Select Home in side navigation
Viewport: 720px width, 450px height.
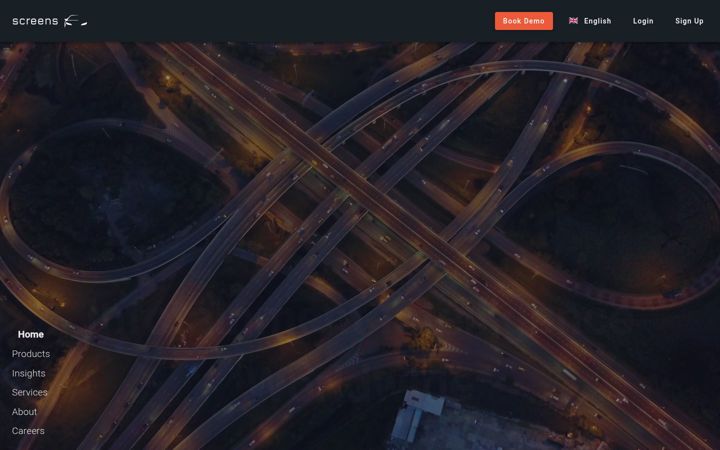[x=31, y=334]
